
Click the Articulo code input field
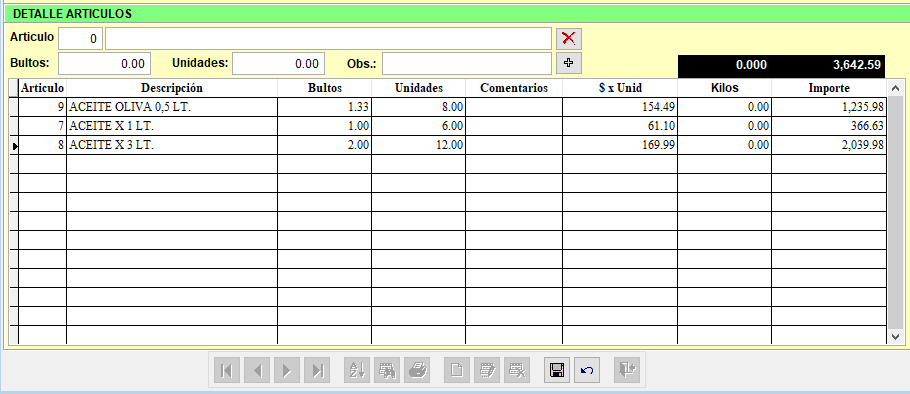(x=81, y=39)
